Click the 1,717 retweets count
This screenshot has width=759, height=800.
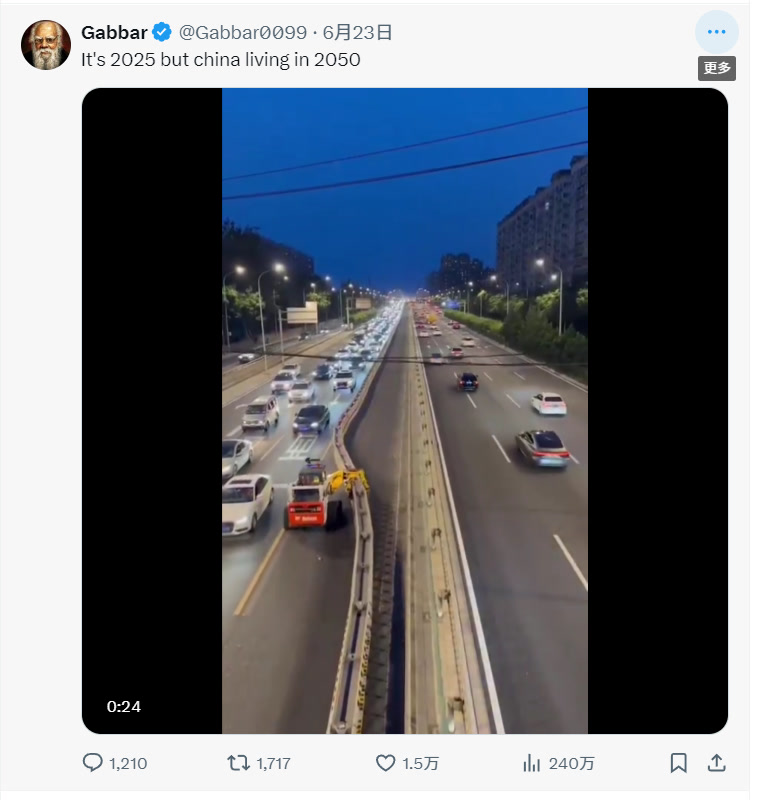pos(273,763)
